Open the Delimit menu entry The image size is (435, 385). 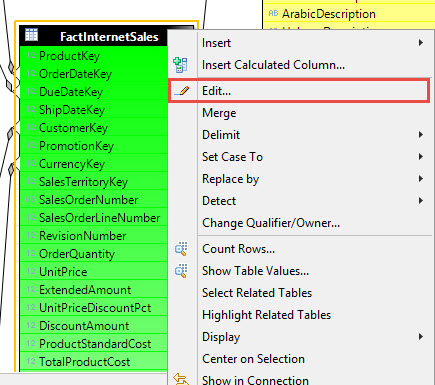point(300,135)
